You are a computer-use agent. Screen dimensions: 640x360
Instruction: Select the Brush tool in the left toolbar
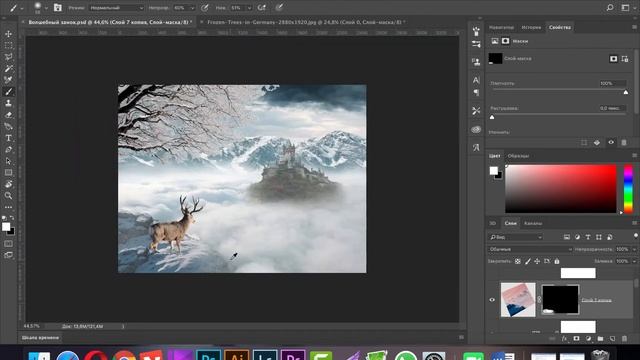tap(8, 91)
